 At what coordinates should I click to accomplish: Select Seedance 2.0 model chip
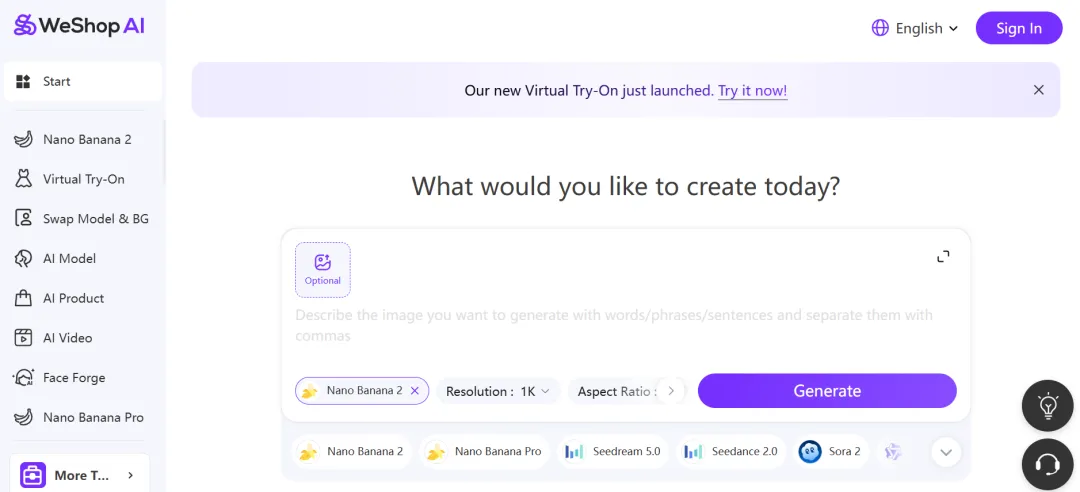[x=731, y=452]
